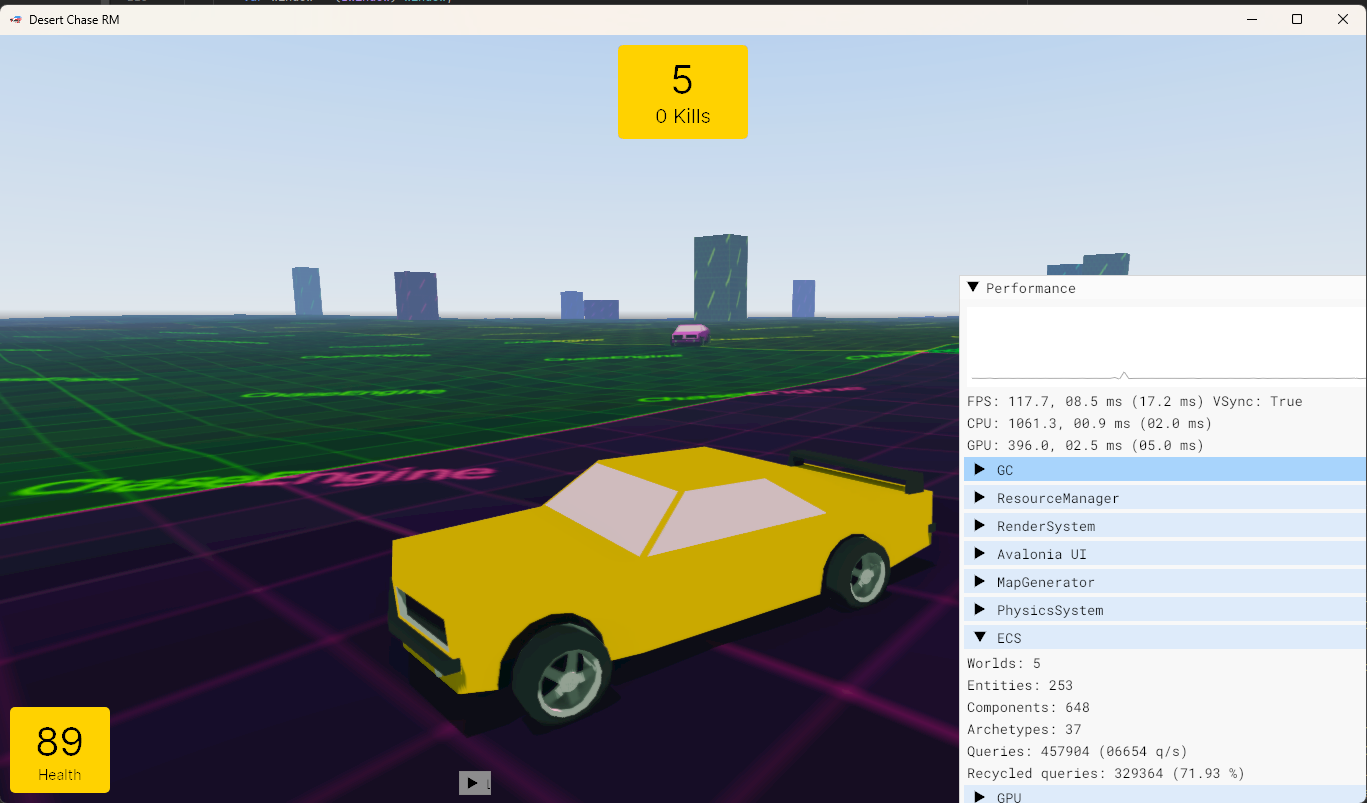Click the maximize window button
1367x803 pixels.
1296,19
